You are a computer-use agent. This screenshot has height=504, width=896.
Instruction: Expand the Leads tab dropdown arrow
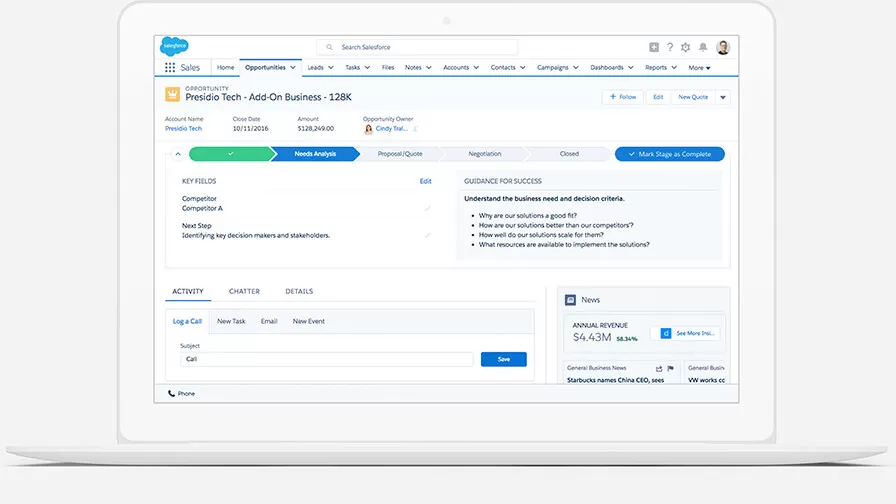pyautogui.click(x=333, y=68)
